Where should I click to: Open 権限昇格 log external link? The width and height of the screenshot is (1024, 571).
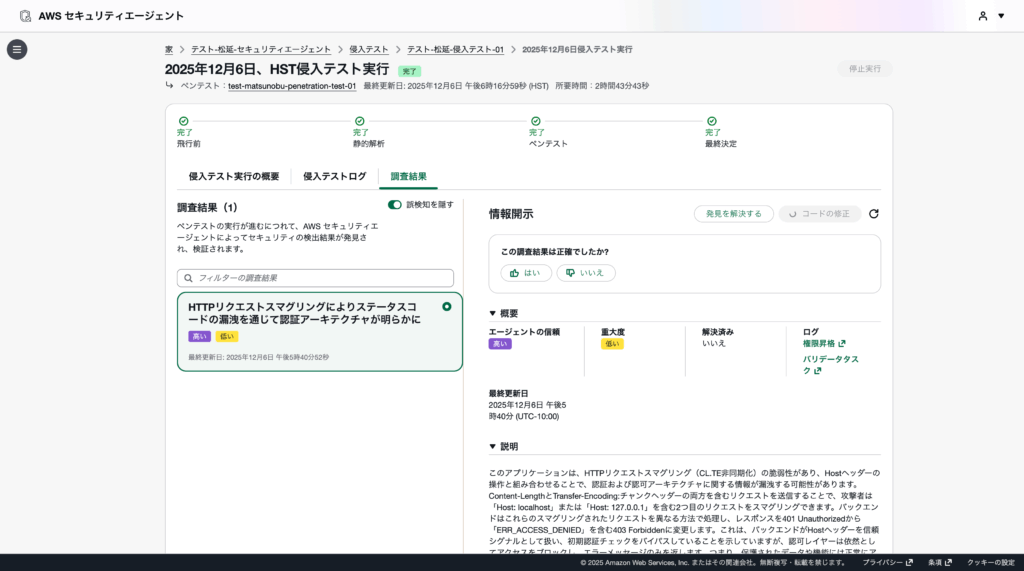[x=824, y=343]
